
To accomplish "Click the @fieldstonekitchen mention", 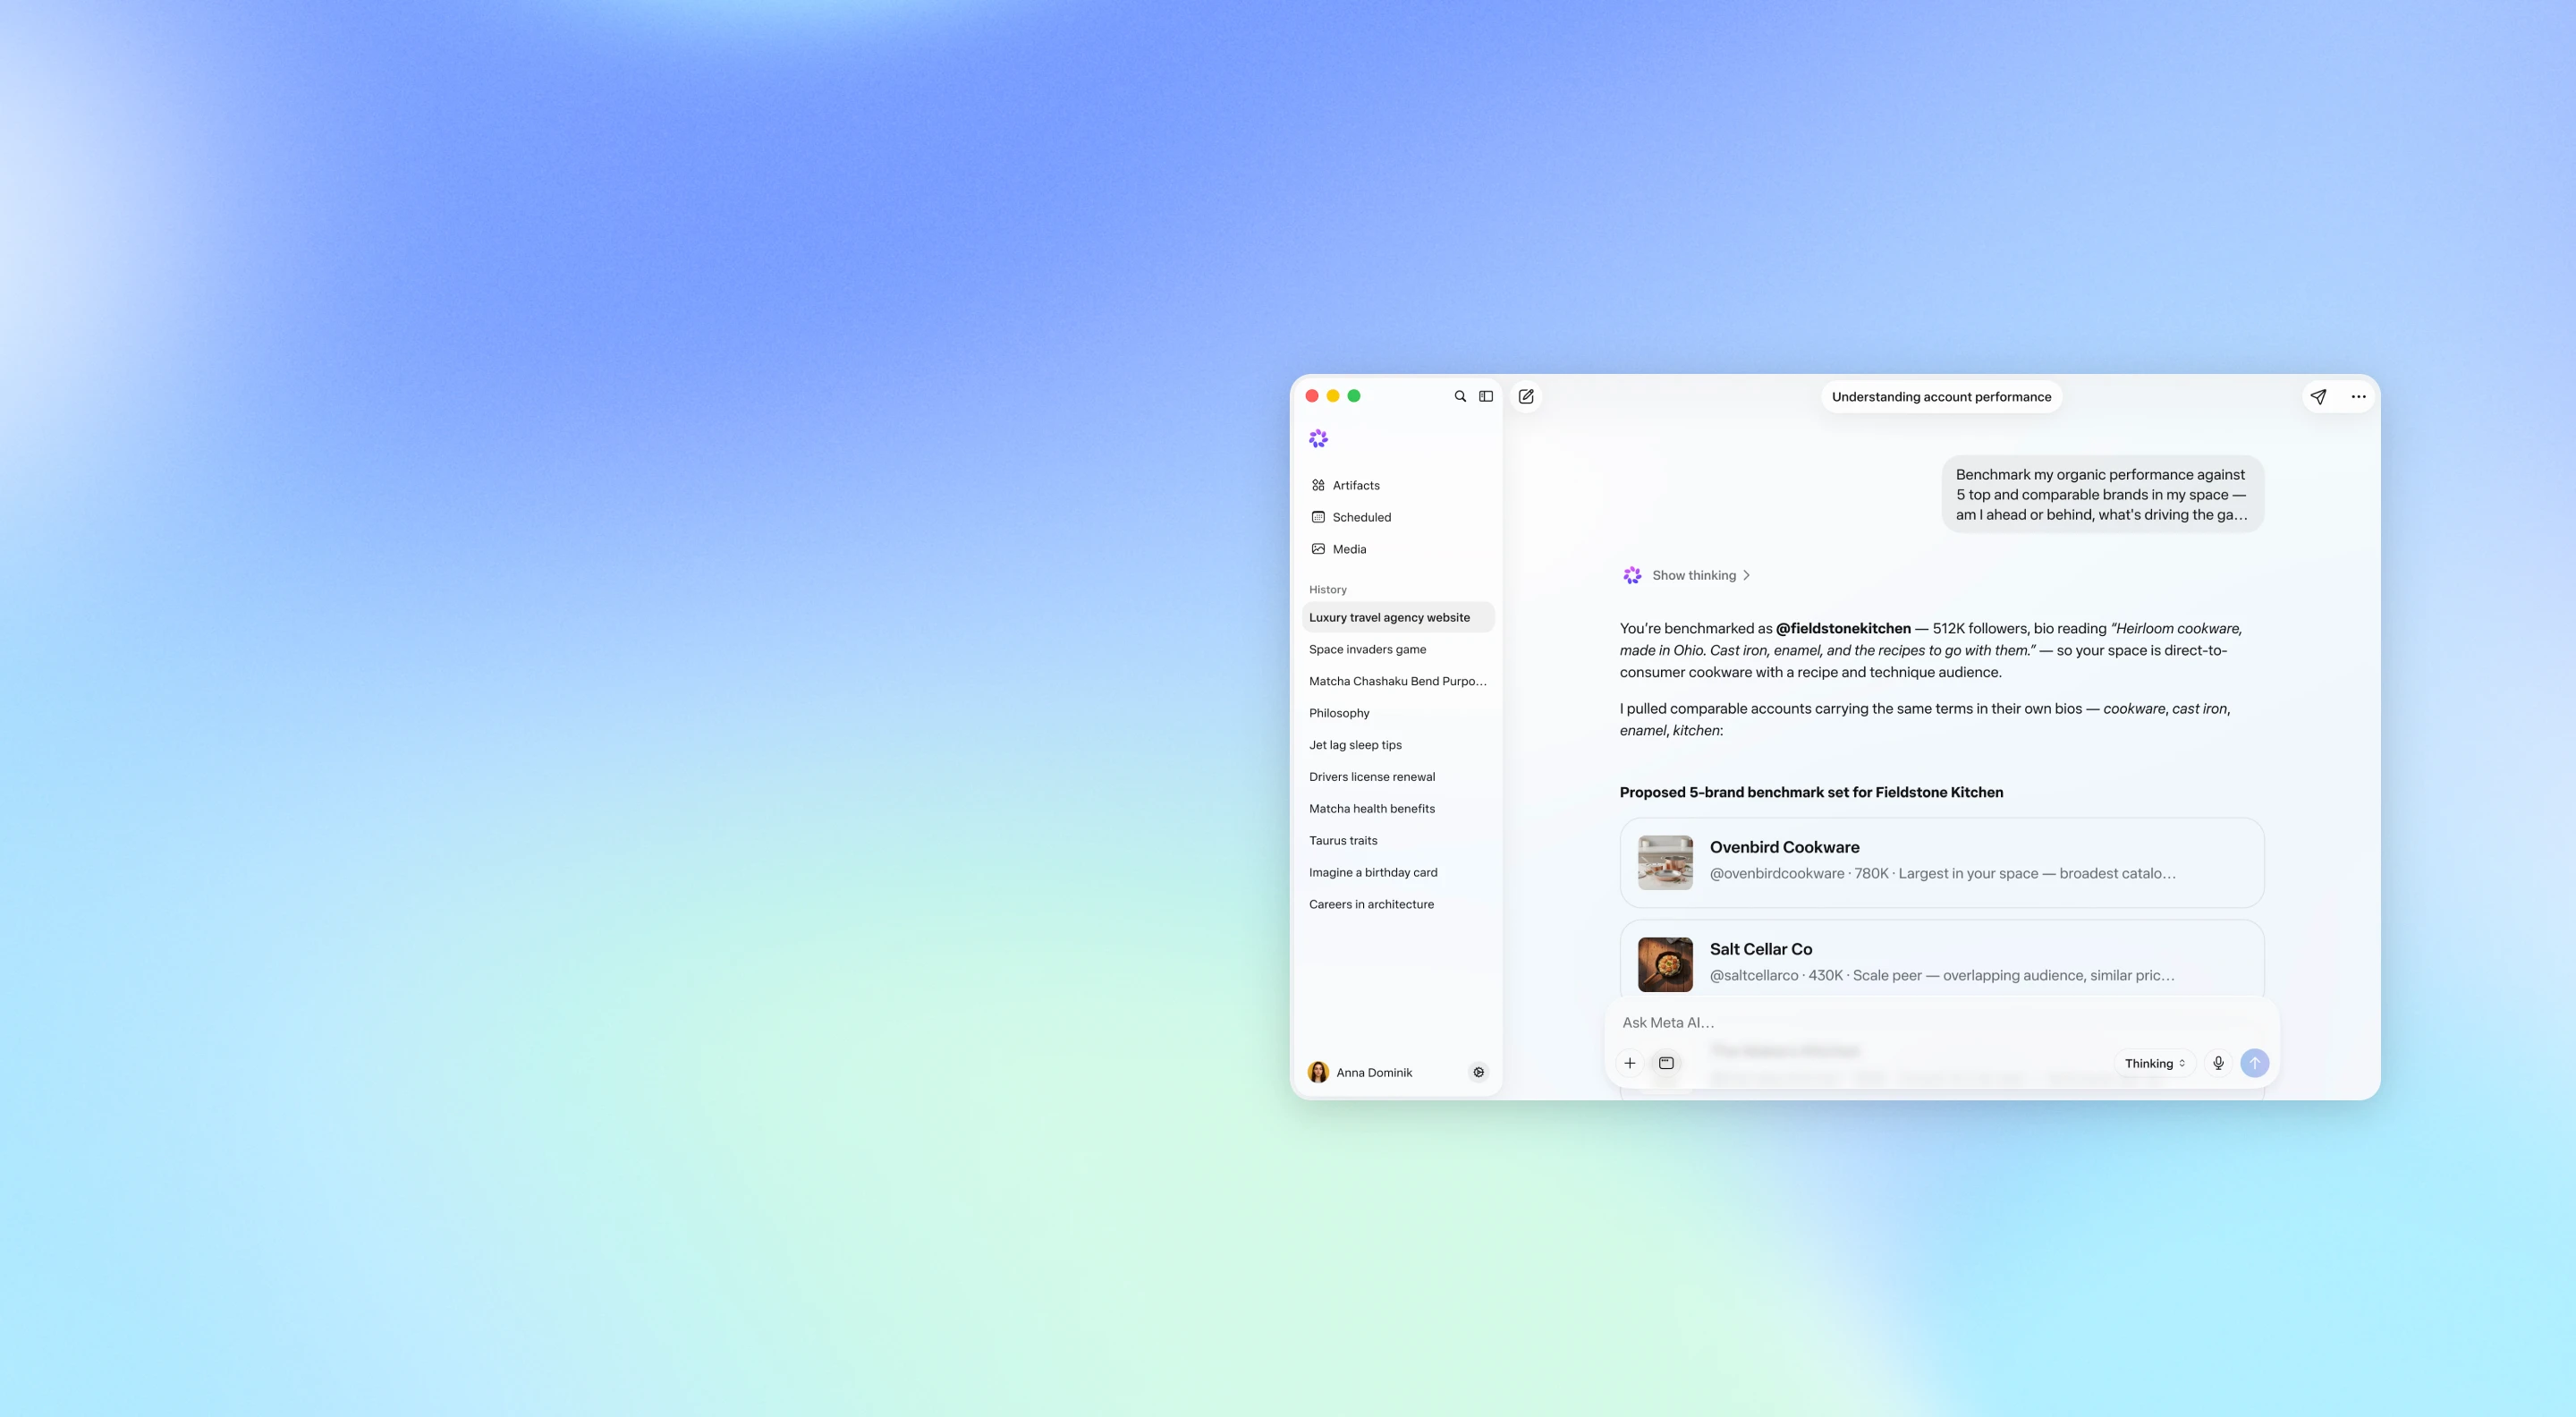I will tap(1842, 628).
